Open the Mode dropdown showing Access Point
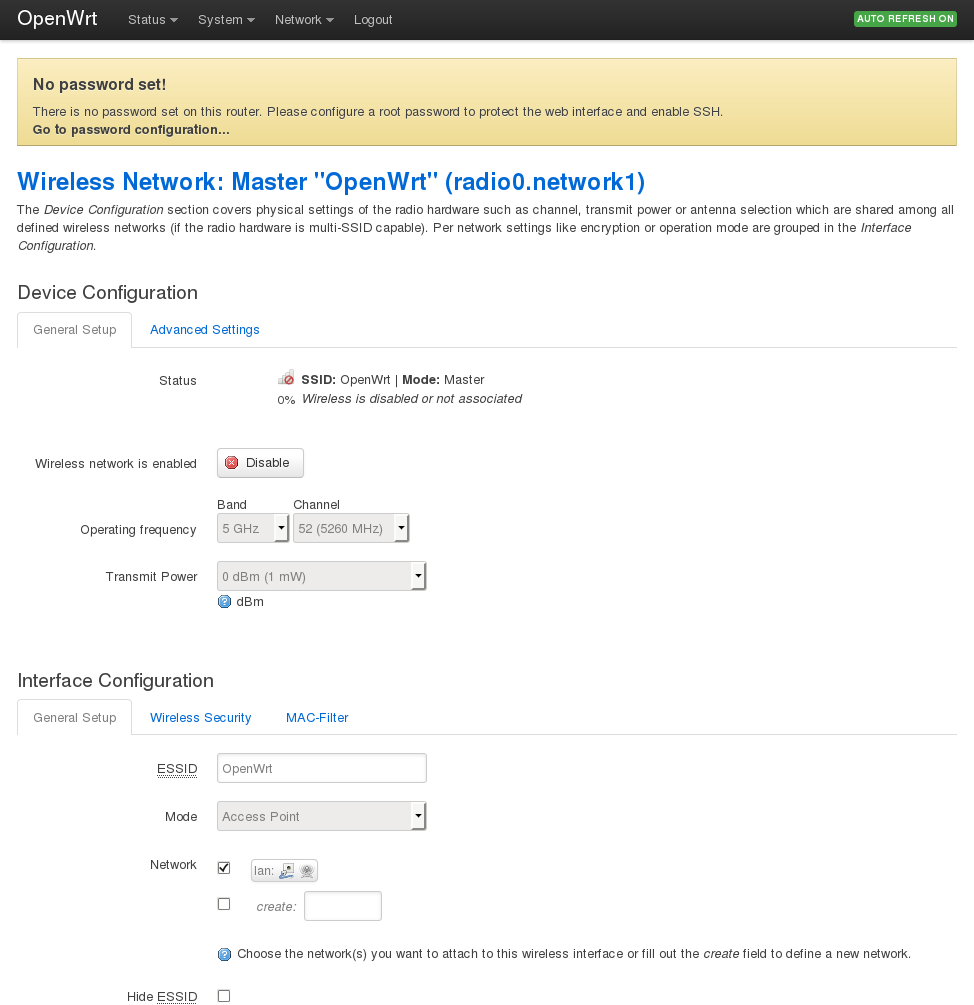974x1005 pixels. 322,816
